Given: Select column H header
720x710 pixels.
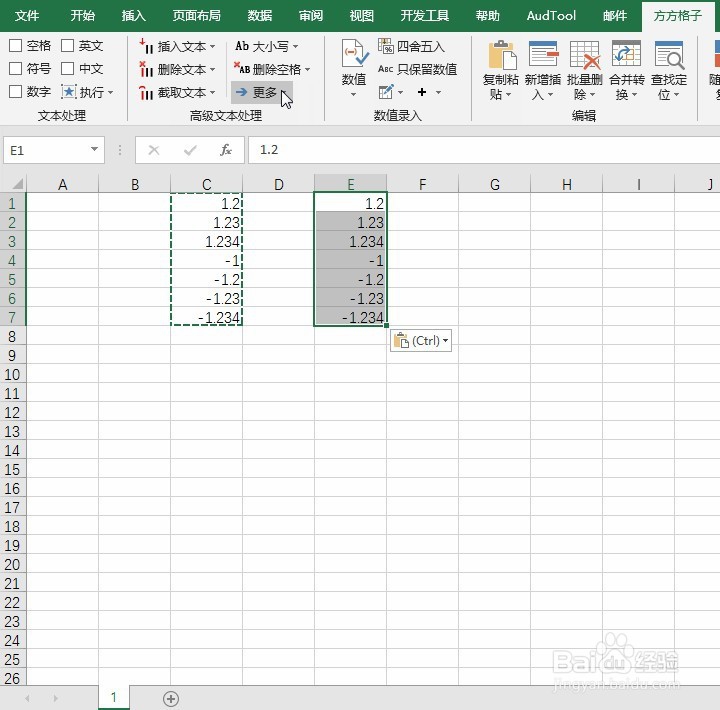Looking at the screenshot, I should pyautogui.click(x=567, y=185).
